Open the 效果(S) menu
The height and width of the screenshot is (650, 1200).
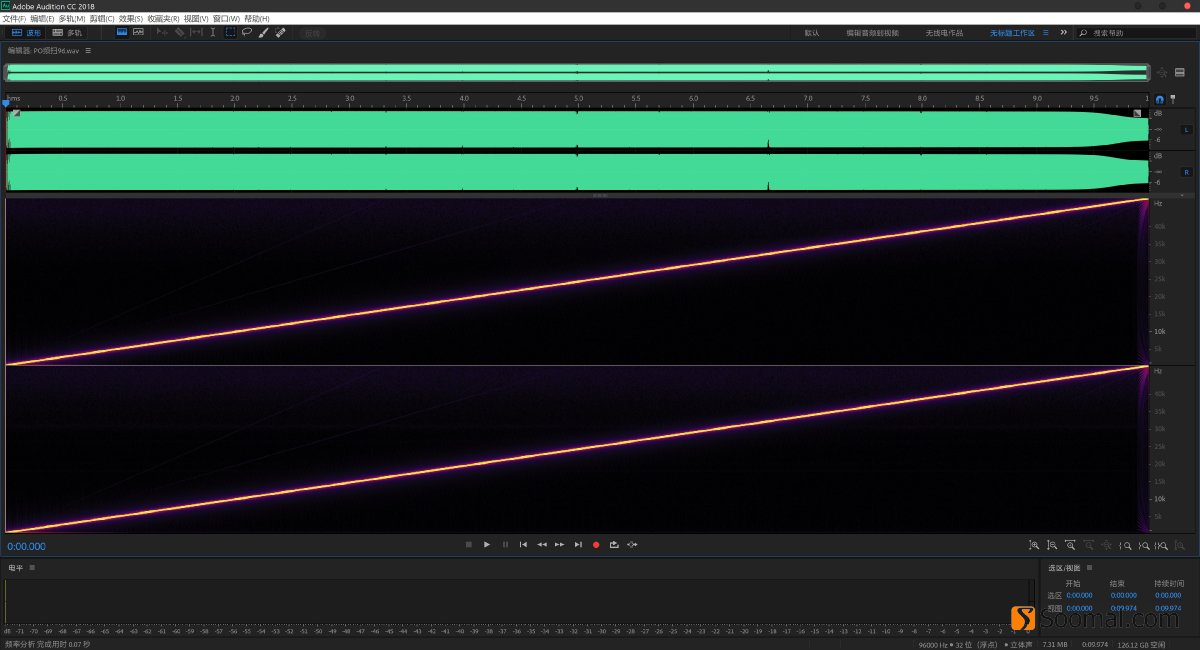[x=130, y=18]
